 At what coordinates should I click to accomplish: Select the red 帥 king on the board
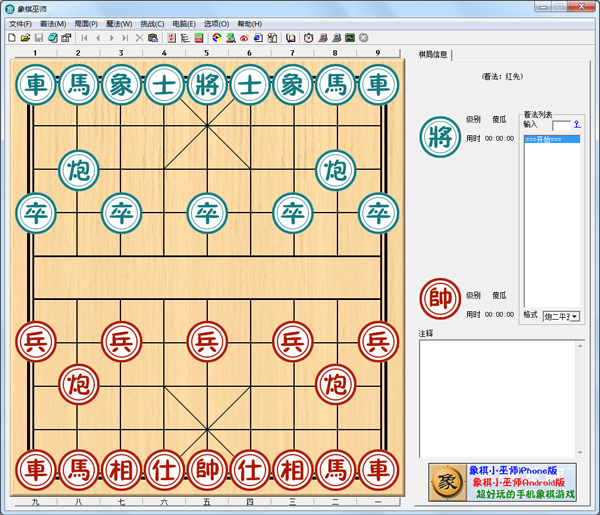coord(207,470)
